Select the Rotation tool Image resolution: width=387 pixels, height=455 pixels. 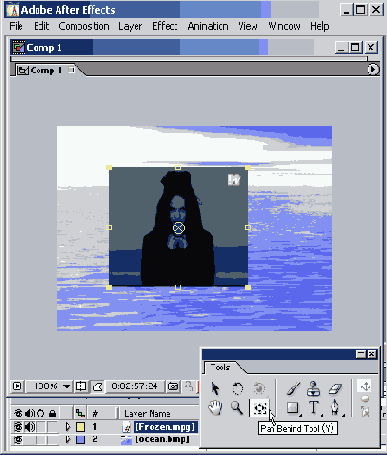point(237,389)
